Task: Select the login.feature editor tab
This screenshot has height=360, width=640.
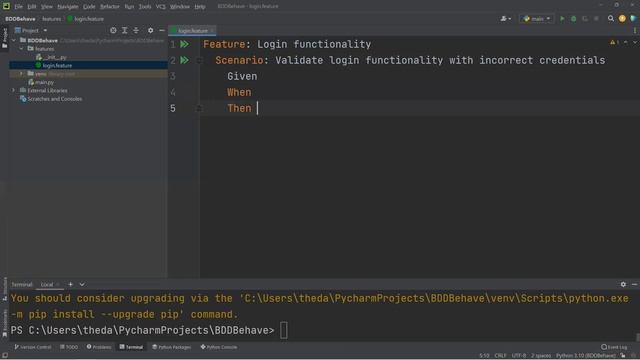Action: [x=193, y=31]
